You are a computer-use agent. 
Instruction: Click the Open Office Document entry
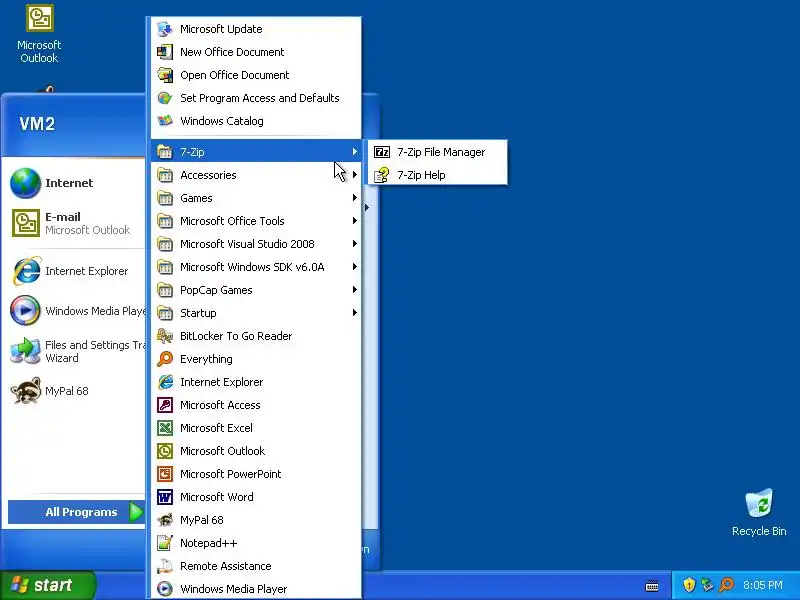coord(256,75)
